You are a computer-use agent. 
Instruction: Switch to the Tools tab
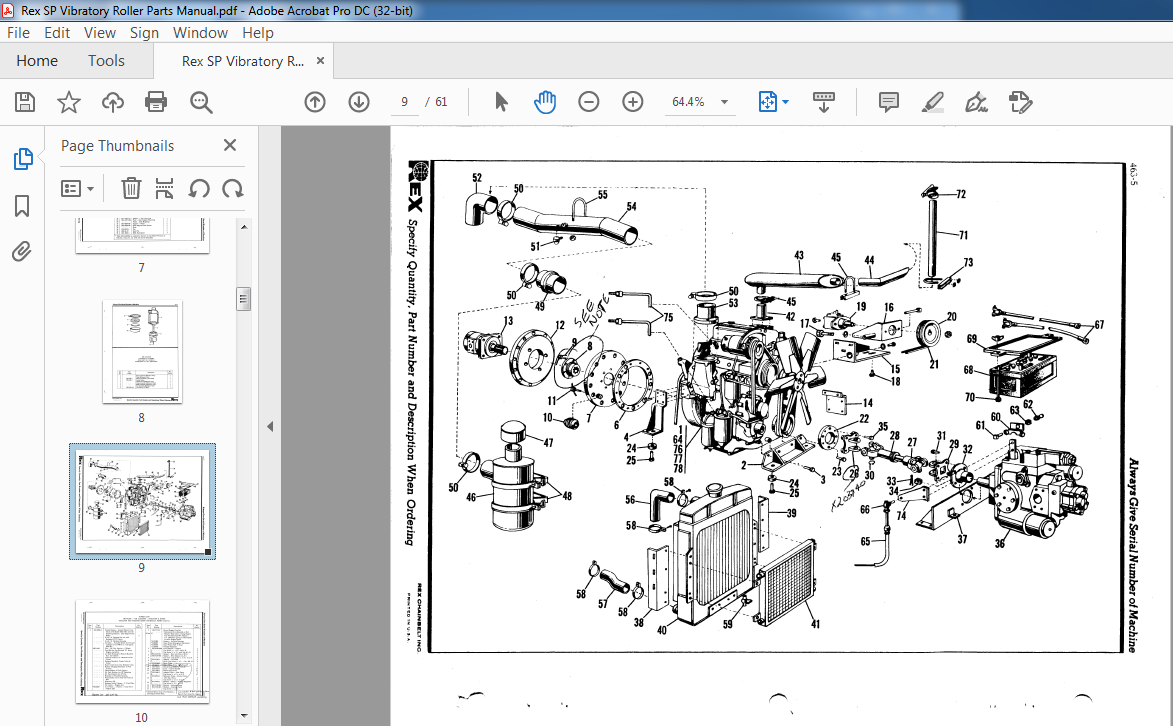(106, 61)
